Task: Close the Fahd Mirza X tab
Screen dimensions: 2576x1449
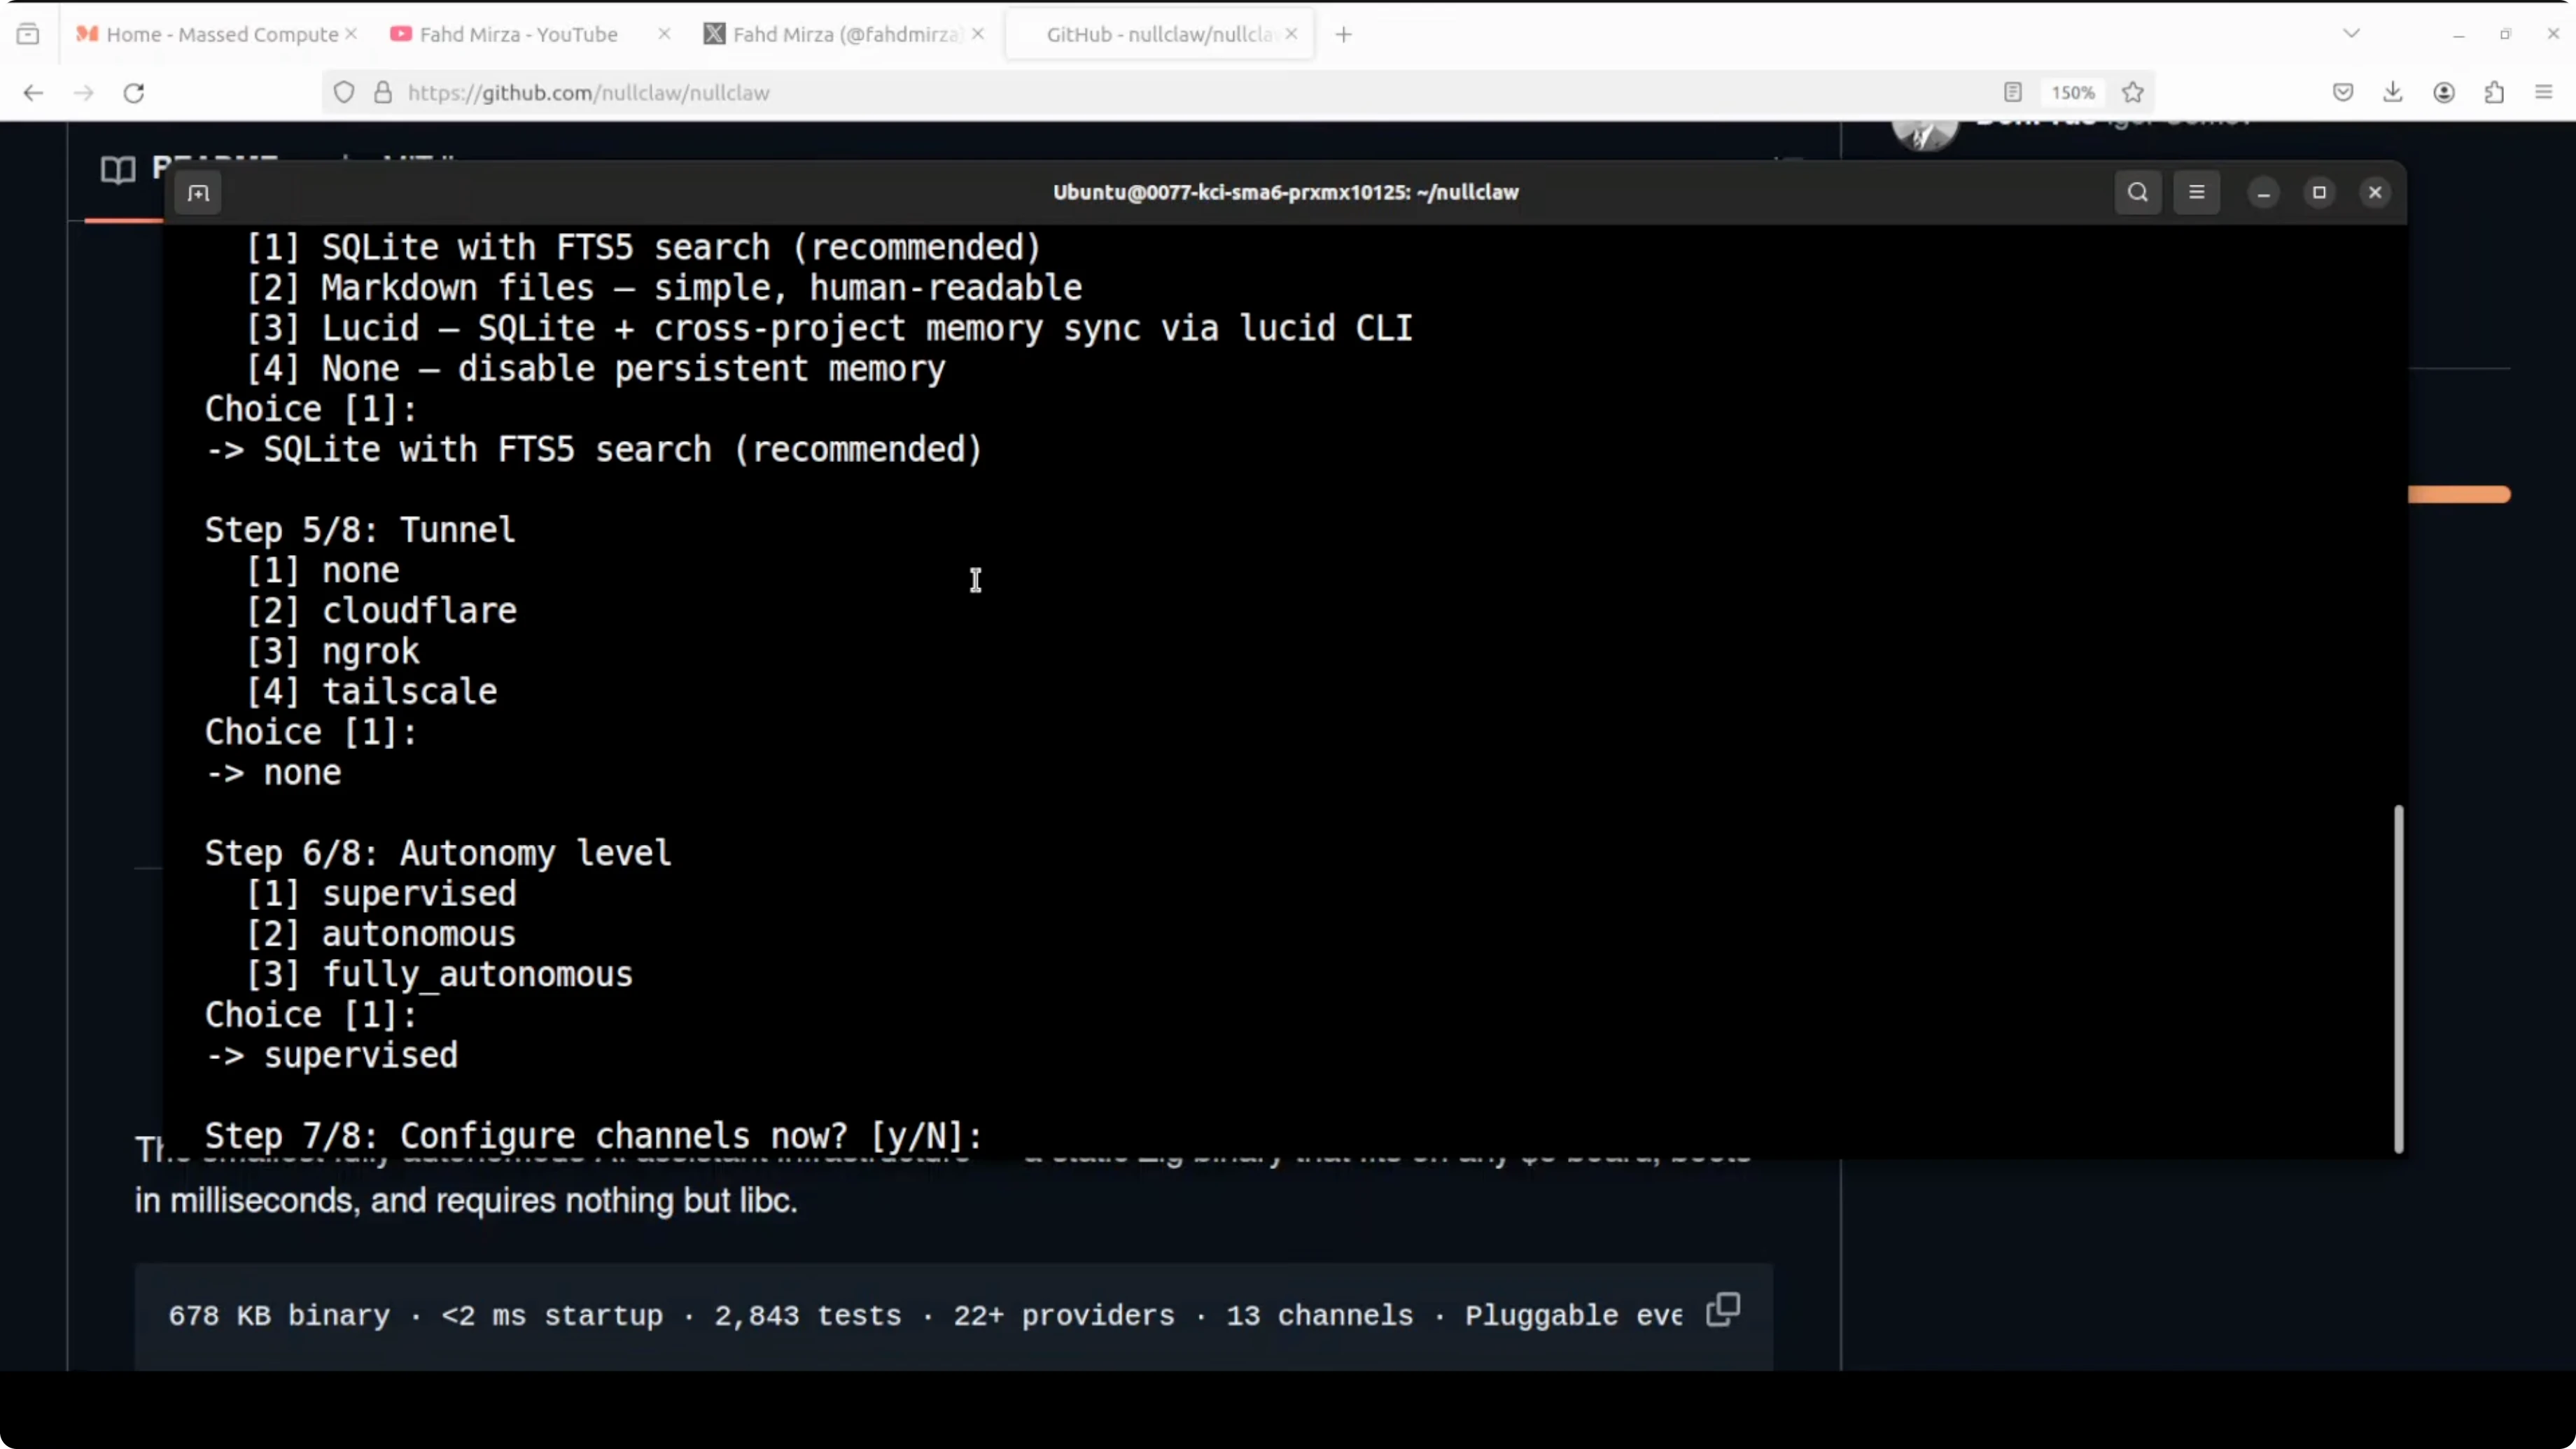Action: click(978, 34)
